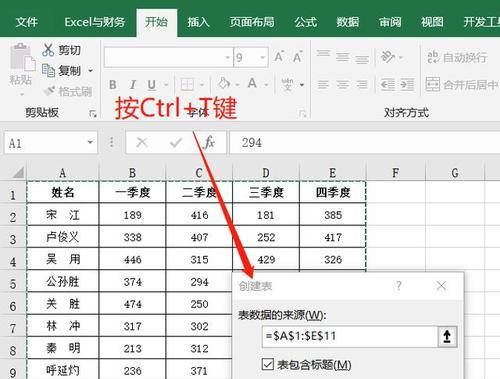Increase indent
Image resolution: width=500 pixels, height=379 pixels.
[x=407, y=84]
